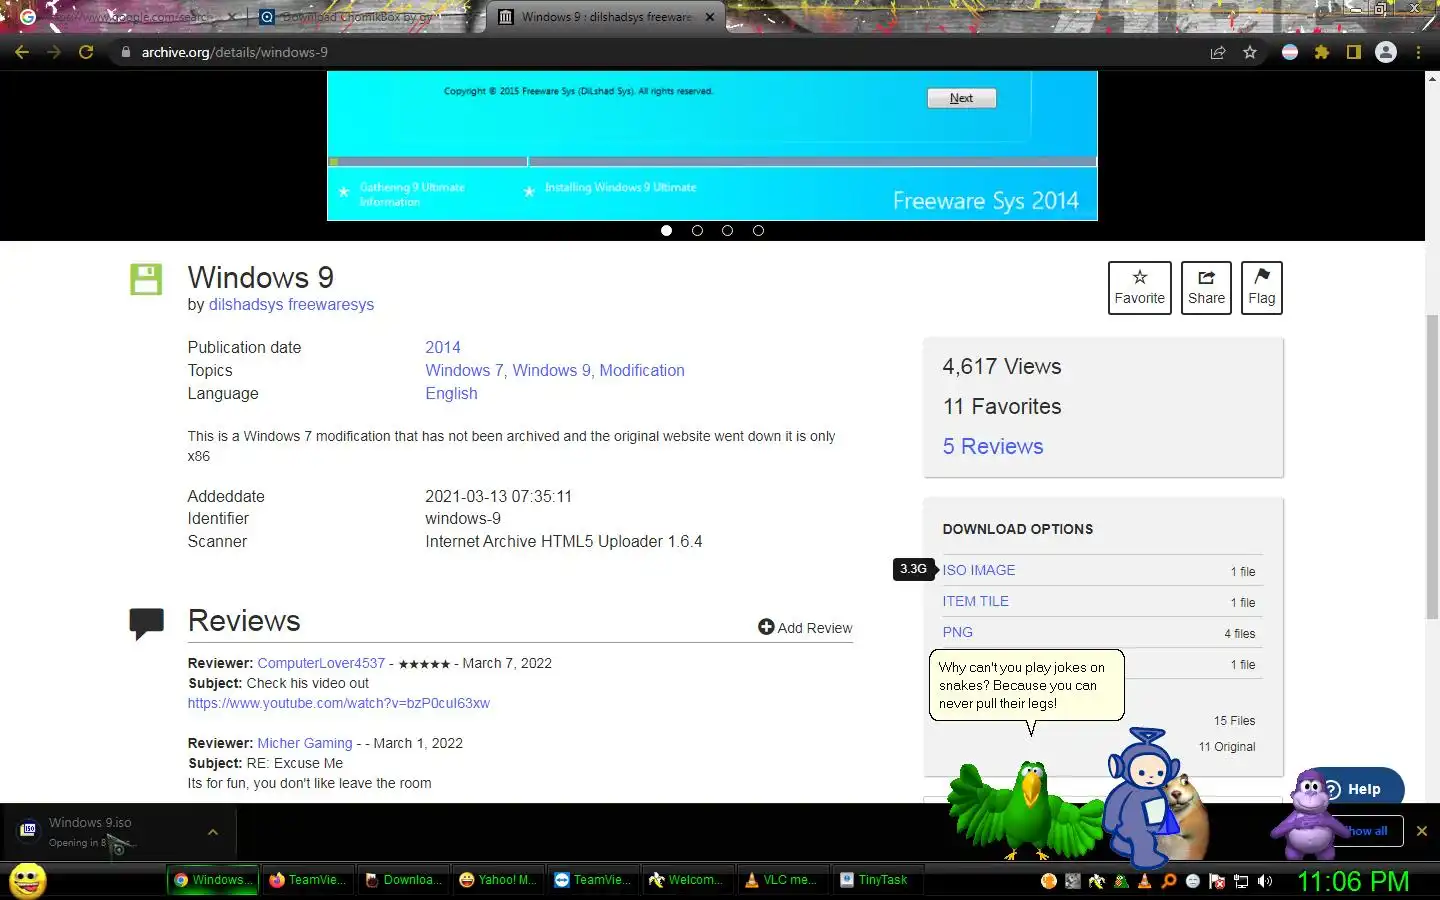Open Yahoo! Messenger from taskbar

click(498, 880)
